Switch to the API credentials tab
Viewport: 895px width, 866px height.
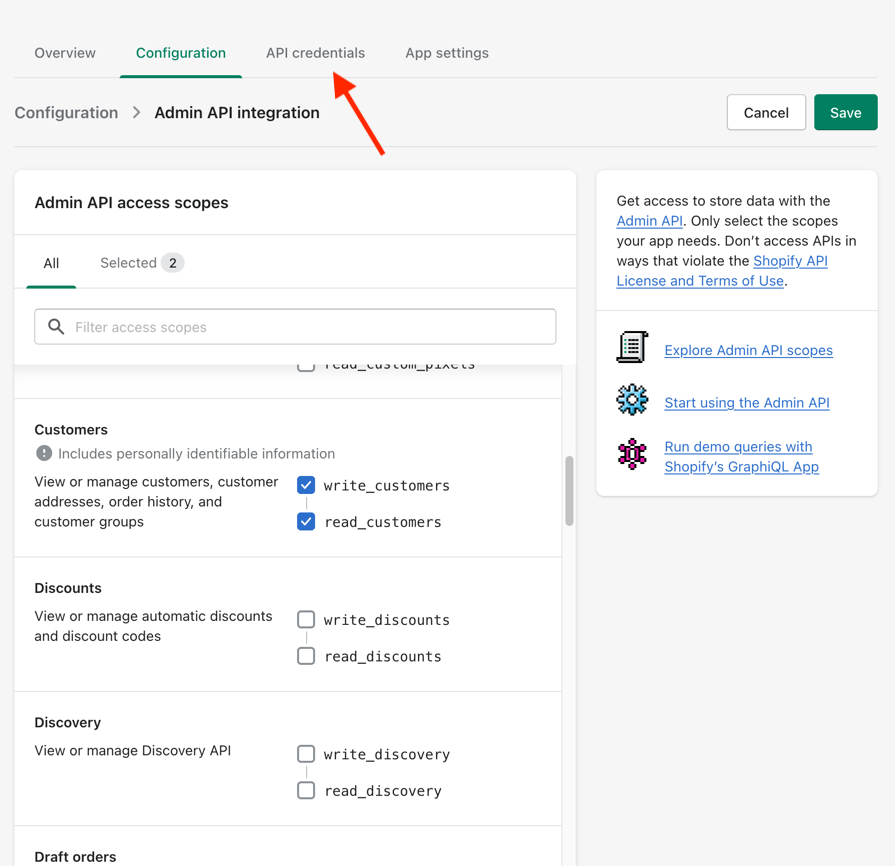[x=316, y=53]
